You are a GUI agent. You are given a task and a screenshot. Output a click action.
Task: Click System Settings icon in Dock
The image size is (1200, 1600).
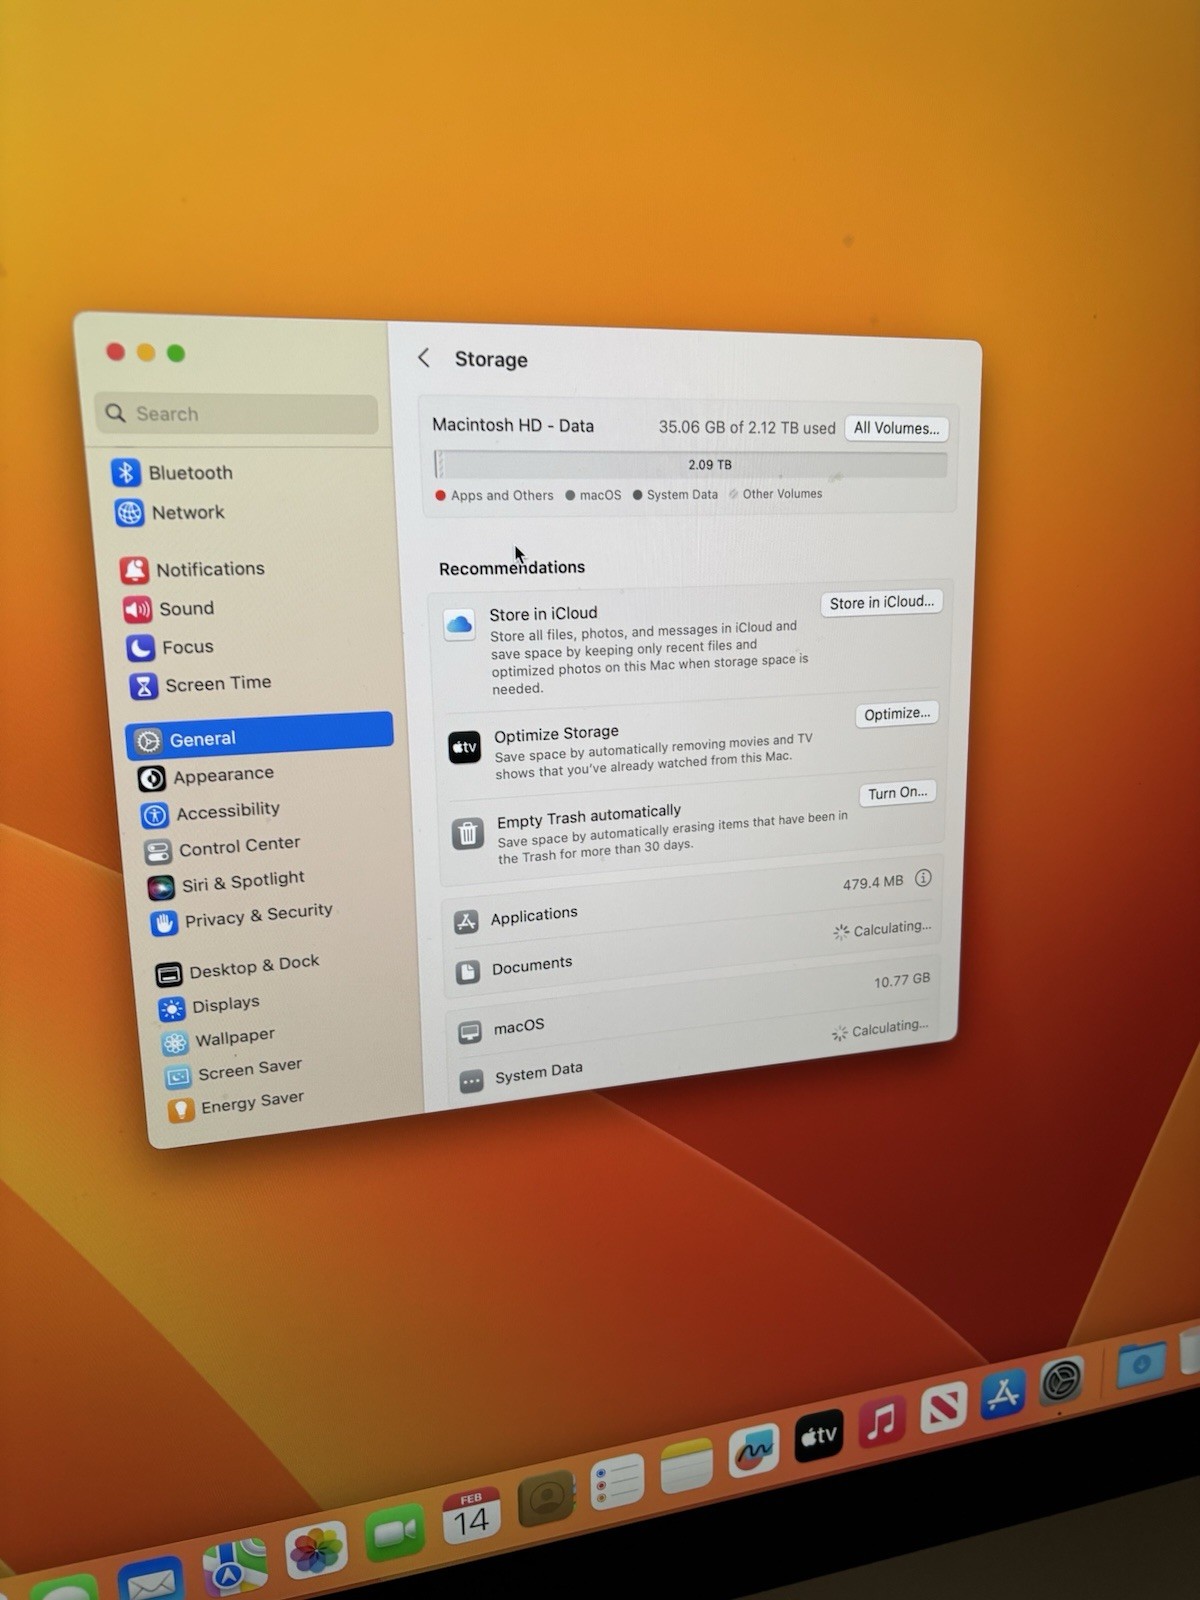coord(1062,1380)
